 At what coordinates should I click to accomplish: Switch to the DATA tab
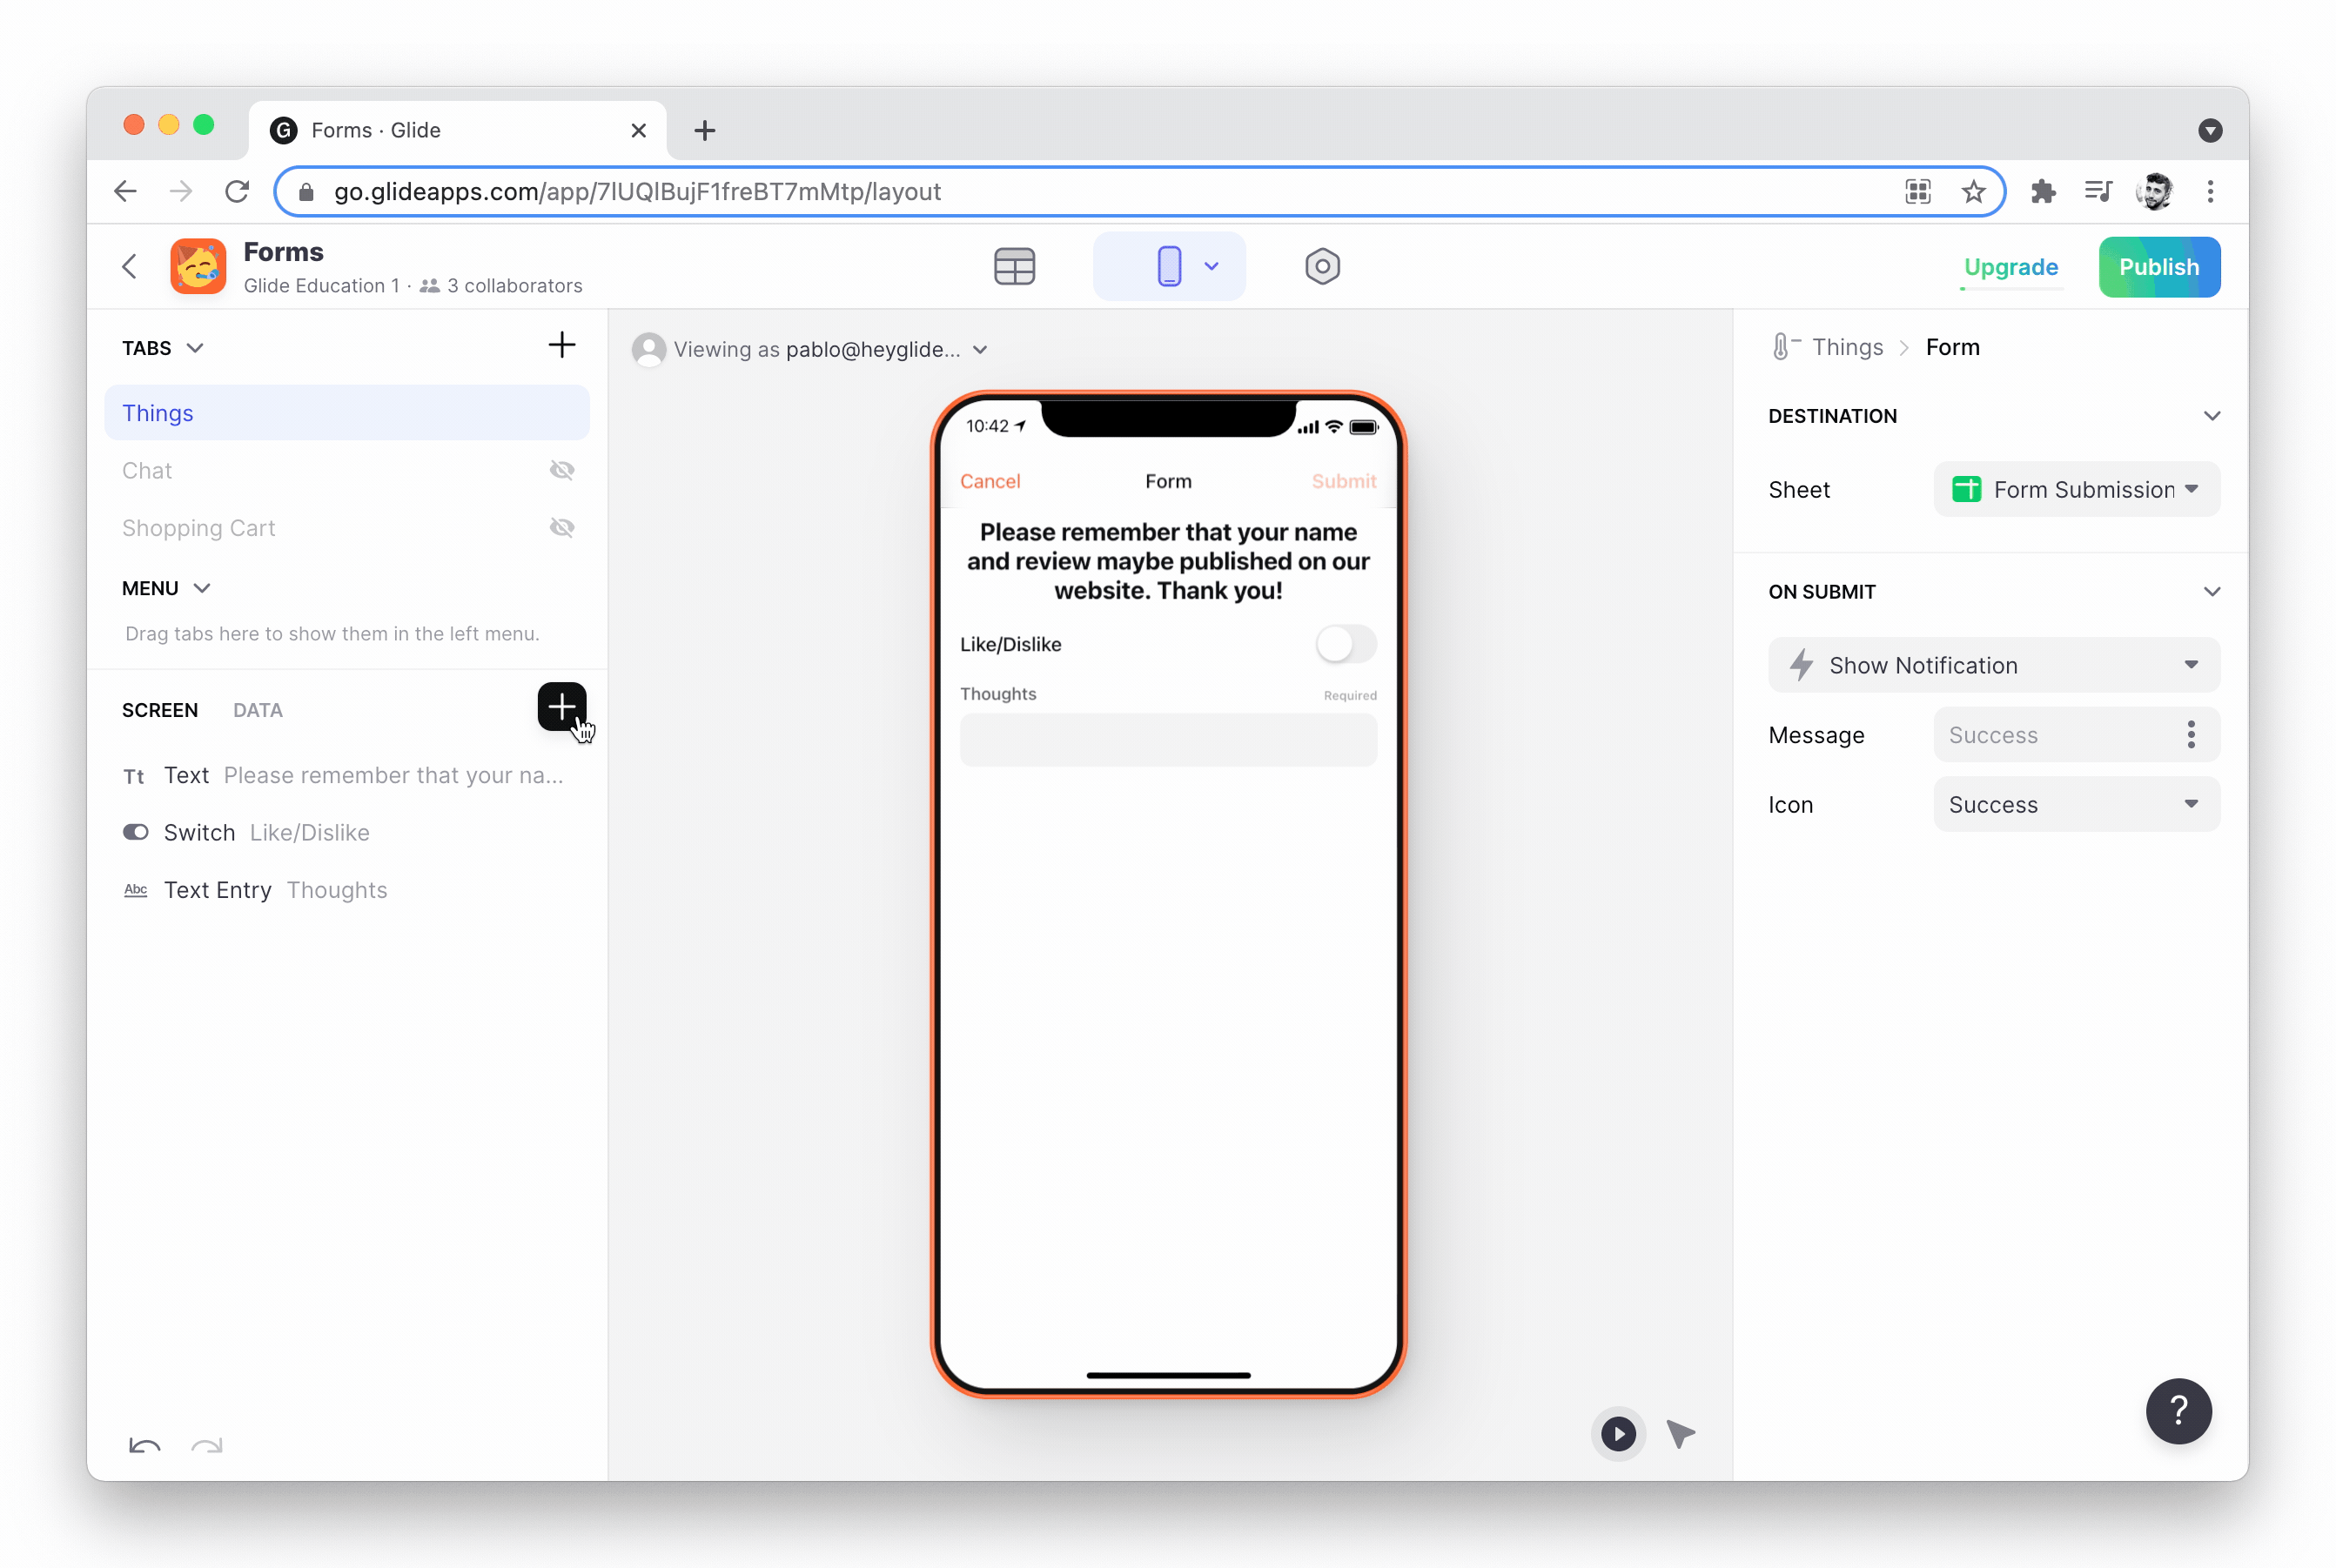click(x=258, y=710)
